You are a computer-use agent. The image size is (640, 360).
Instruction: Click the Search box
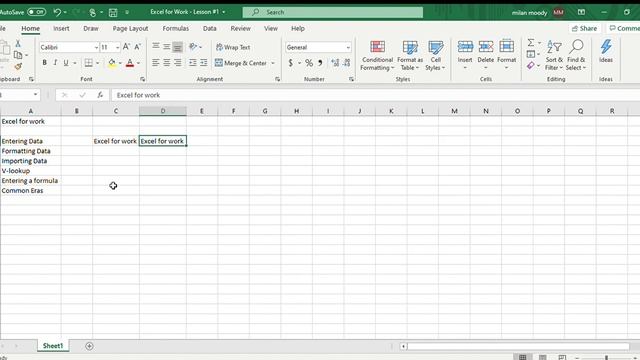point(333,12)
